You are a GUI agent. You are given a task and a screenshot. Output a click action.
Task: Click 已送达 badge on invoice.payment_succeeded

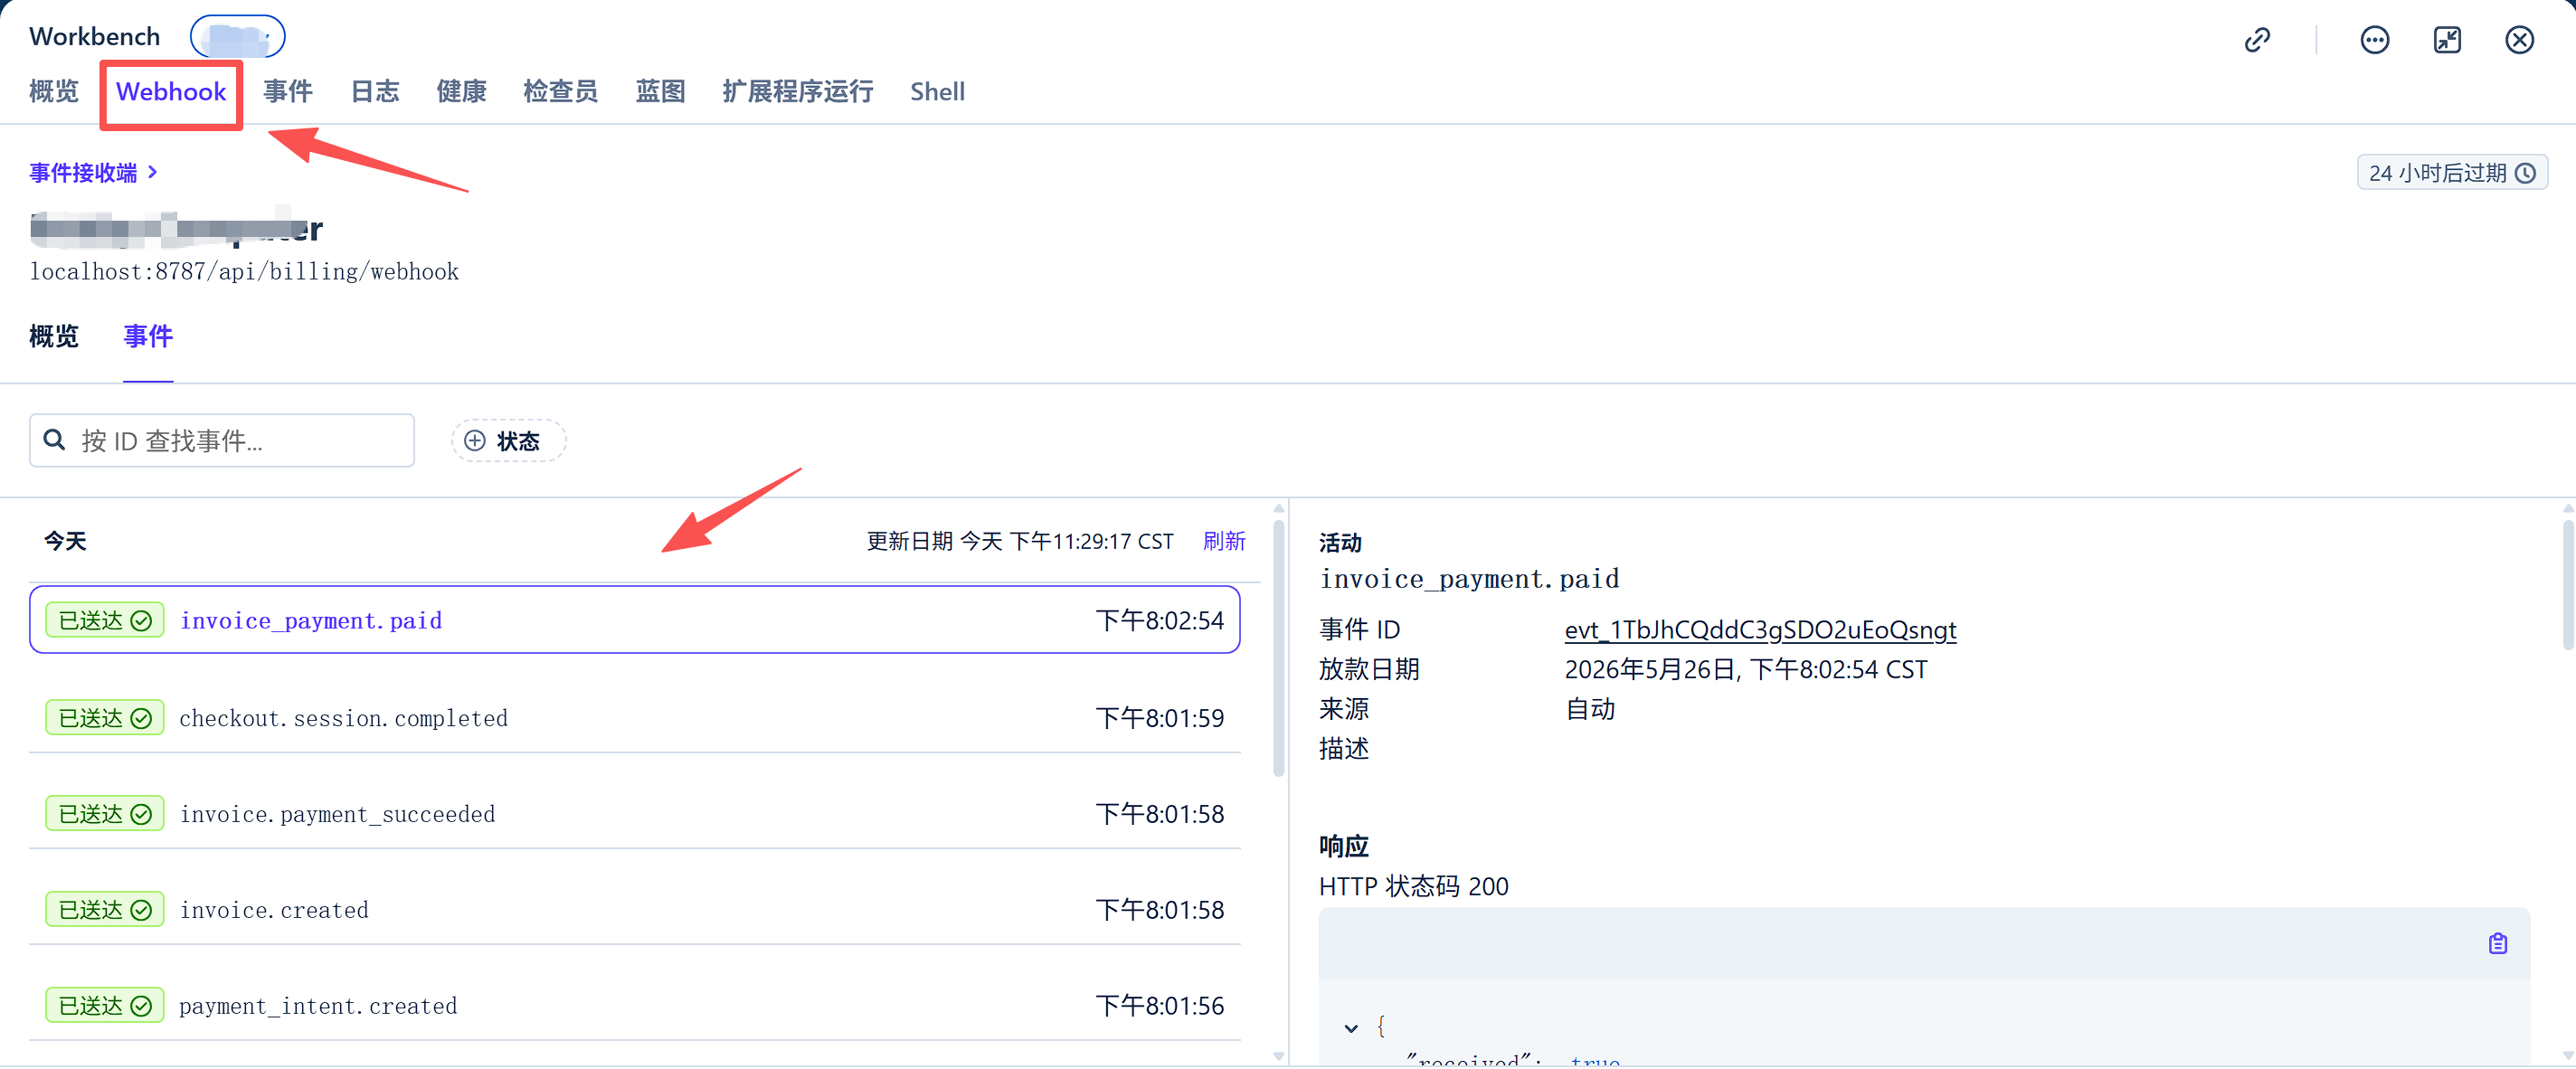(105, 814)
